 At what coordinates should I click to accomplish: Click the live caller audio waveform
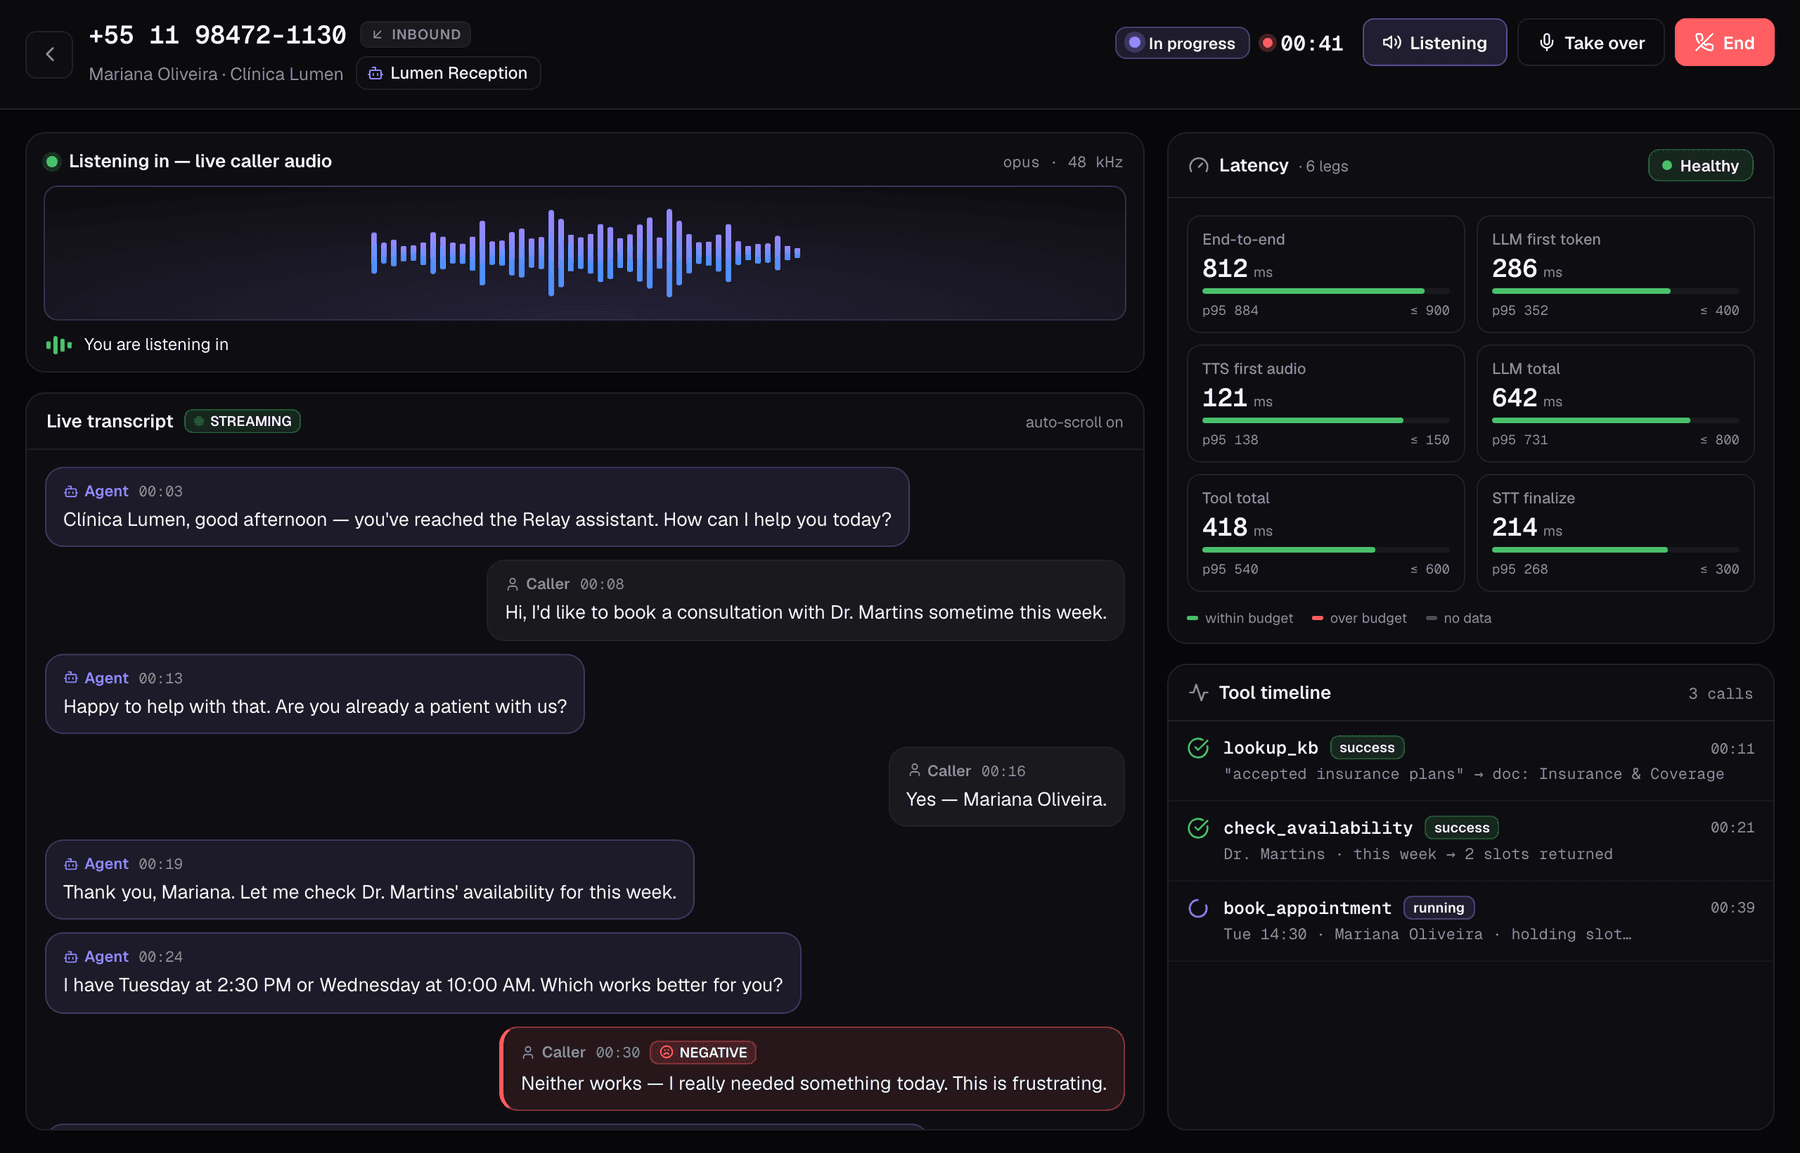tap(585, 253)
